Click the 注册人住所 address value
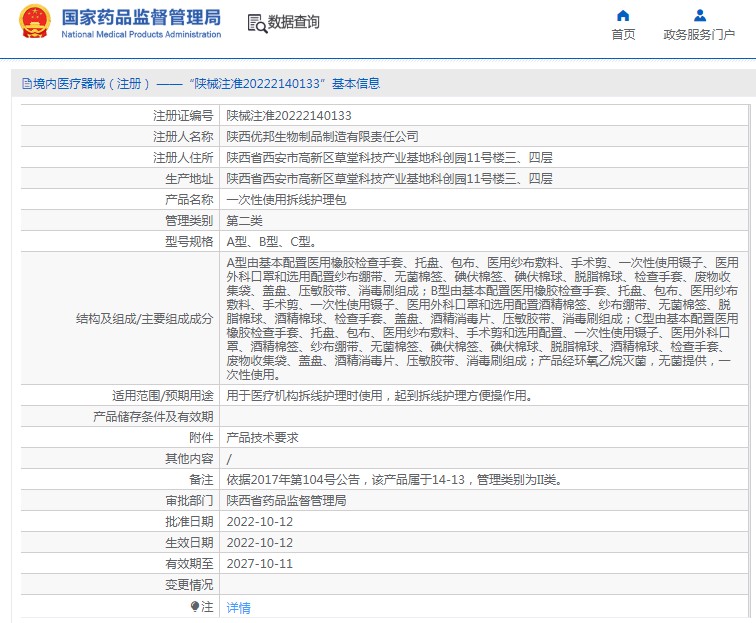This screenshot has width=756, height=623. 389,158
